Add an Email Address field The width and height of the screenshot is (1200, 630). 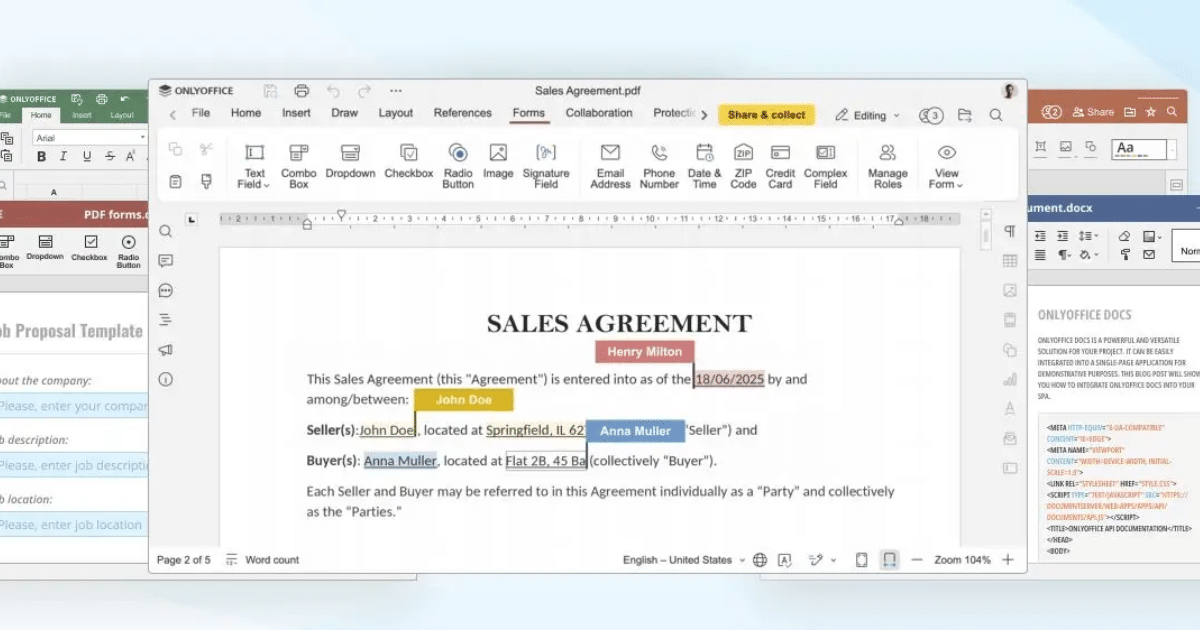point(610,165)
